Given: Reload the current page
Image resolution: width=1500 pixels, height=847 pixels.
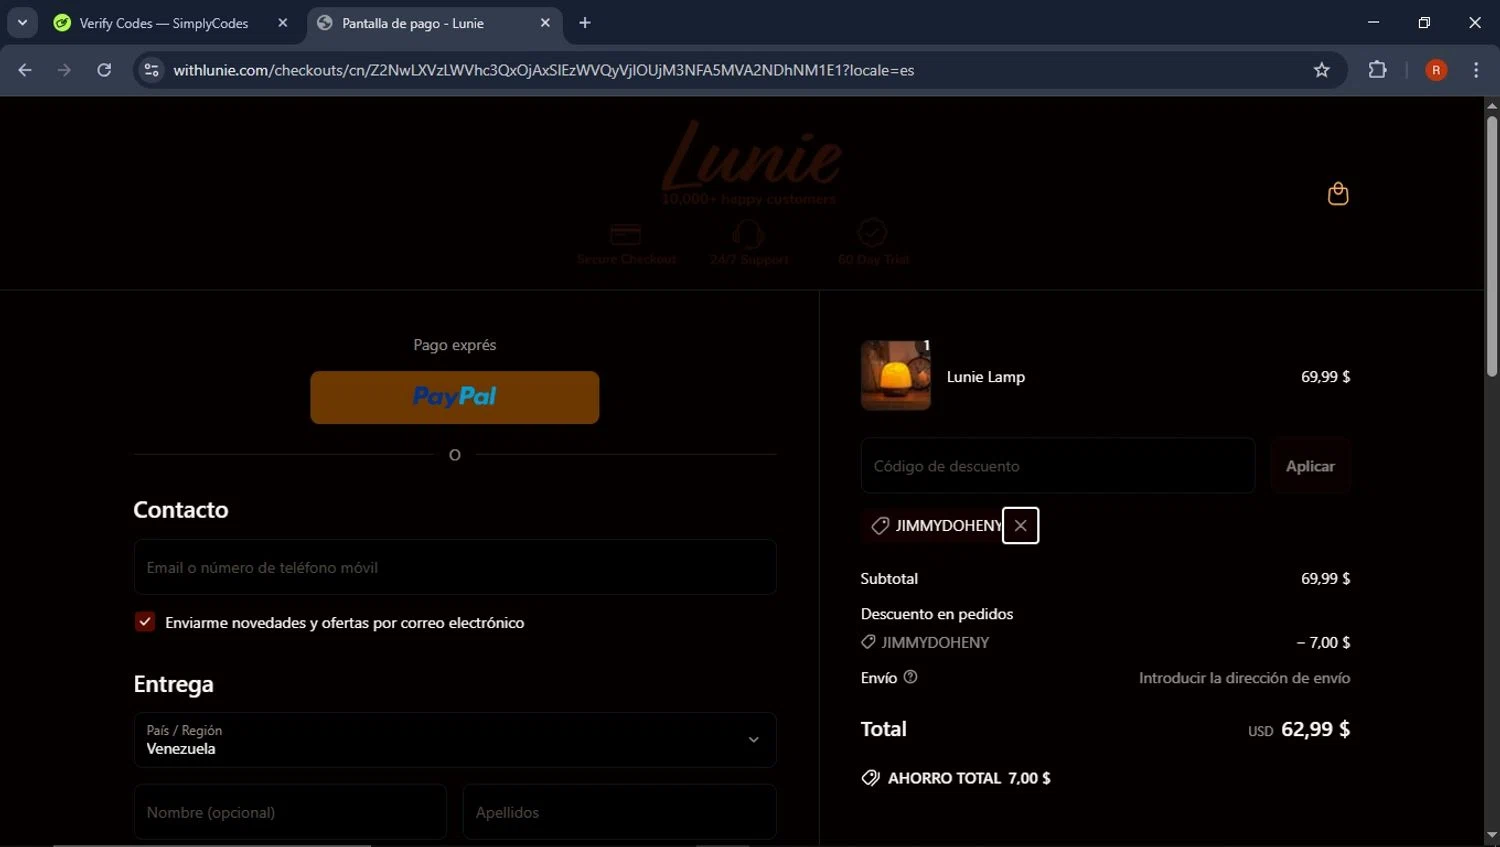Looking at the screenshot, I should click(104, 70).
